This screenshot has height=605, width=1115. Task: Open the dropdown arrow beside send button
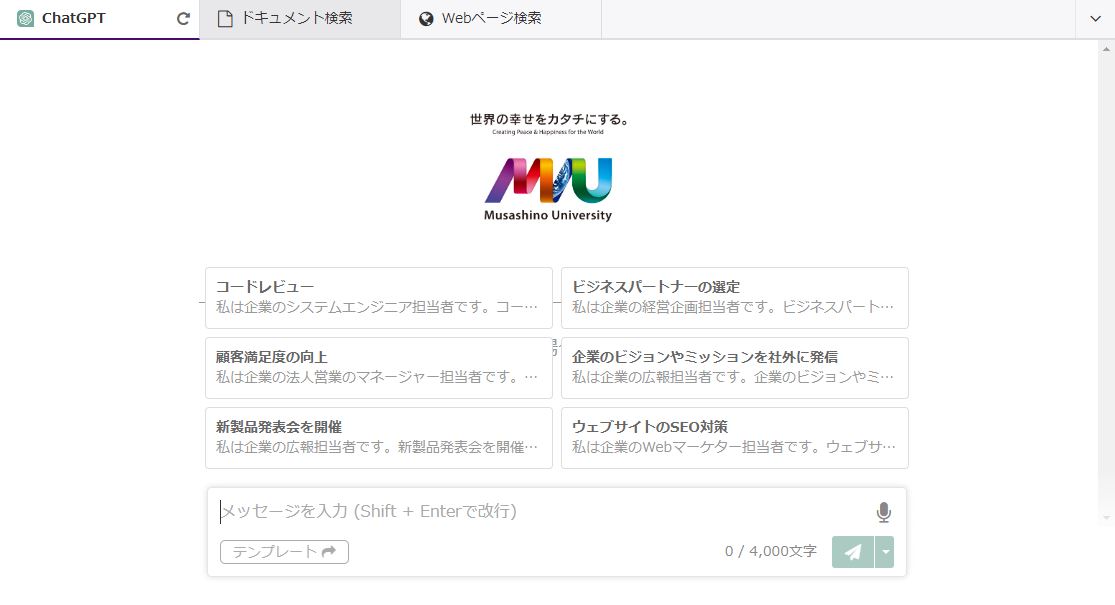pos(885,552)
